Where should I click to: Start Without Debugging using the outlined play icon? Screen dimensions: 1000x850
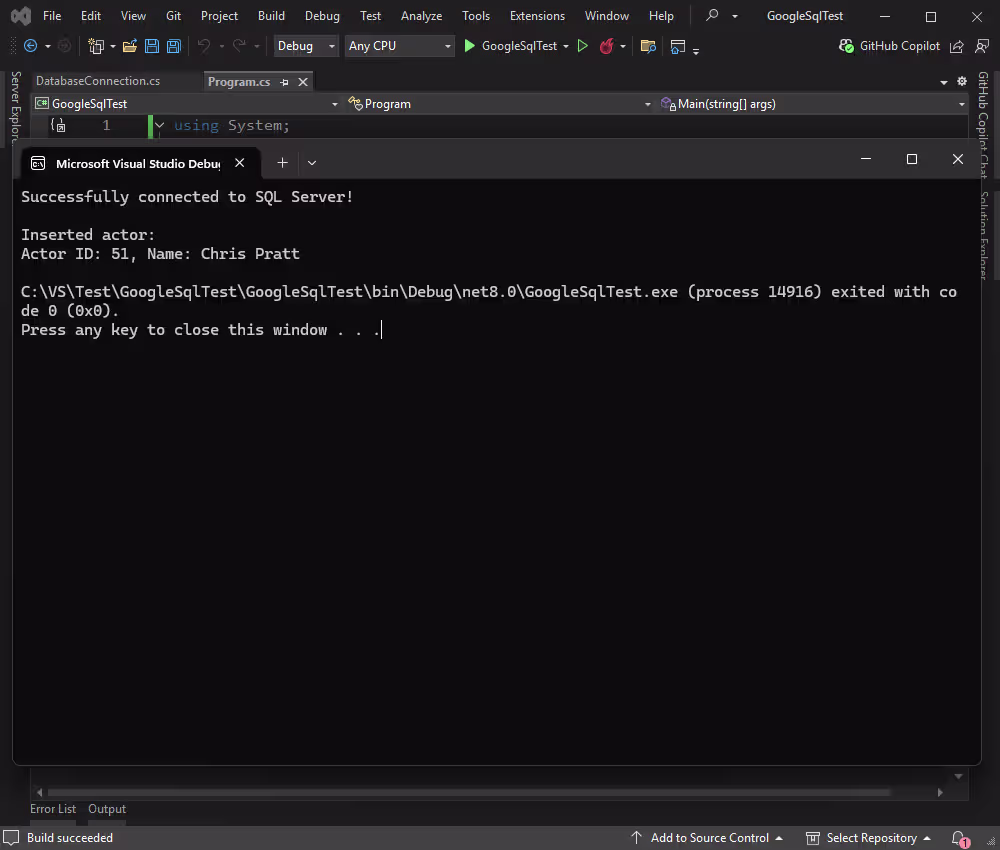tap(583, 46)
